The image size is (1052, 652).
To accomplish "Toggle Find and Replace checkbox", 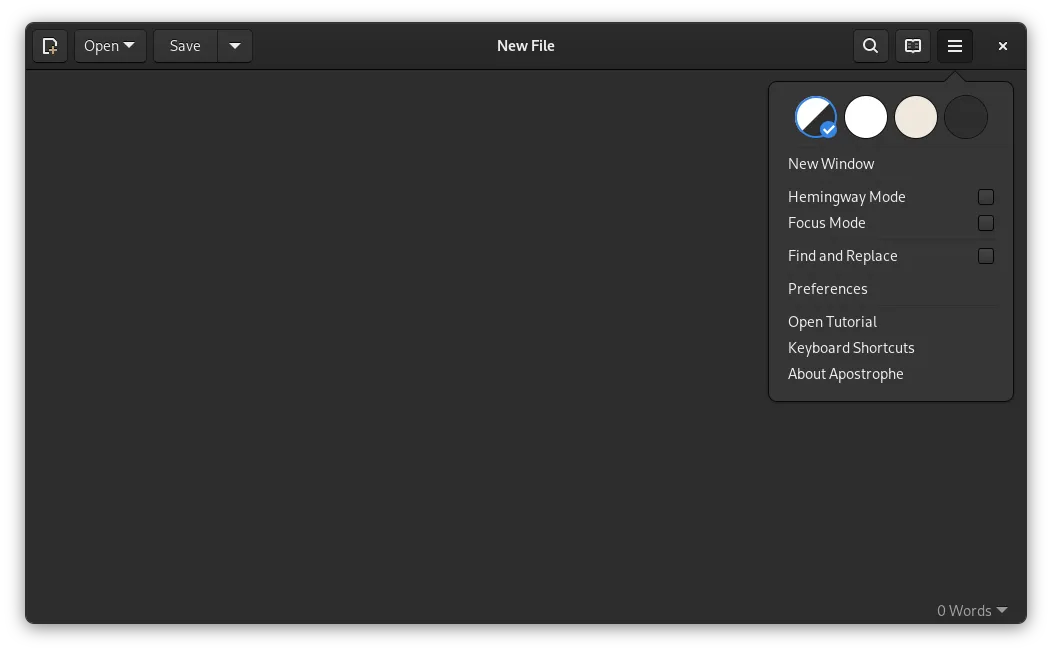I will tap(985, 256).
